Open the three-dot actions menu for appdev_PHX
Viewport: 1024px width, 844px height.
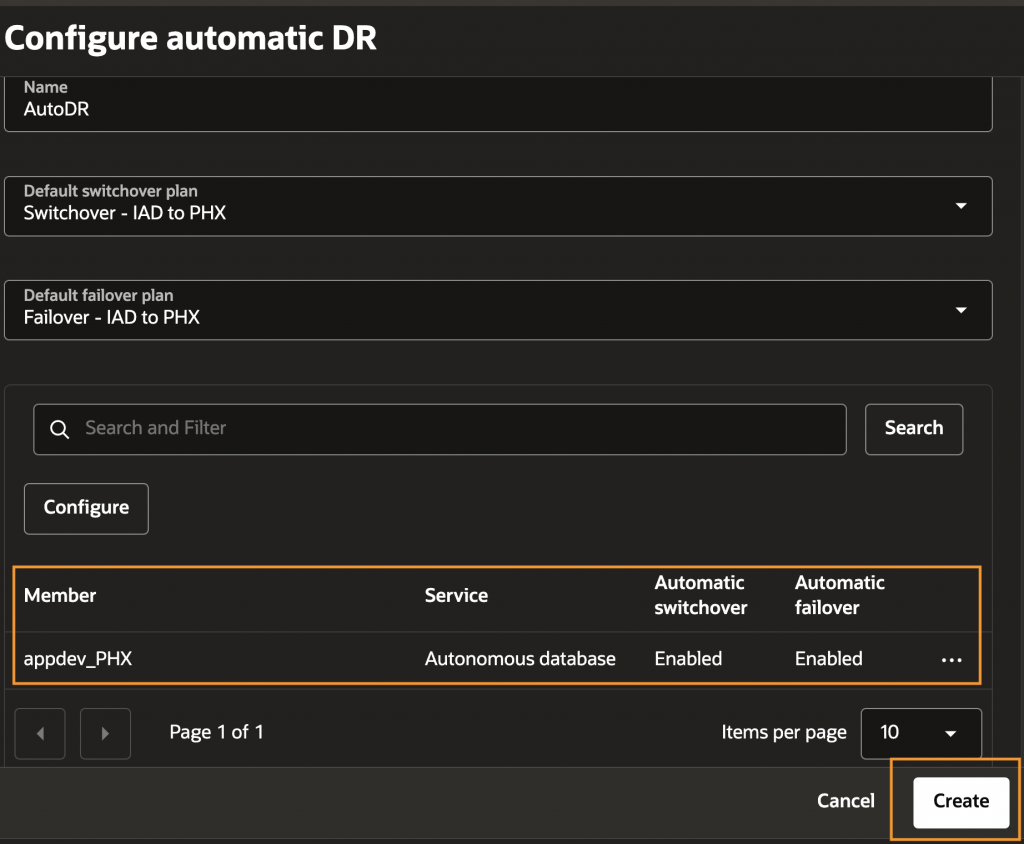click(951, 660)
